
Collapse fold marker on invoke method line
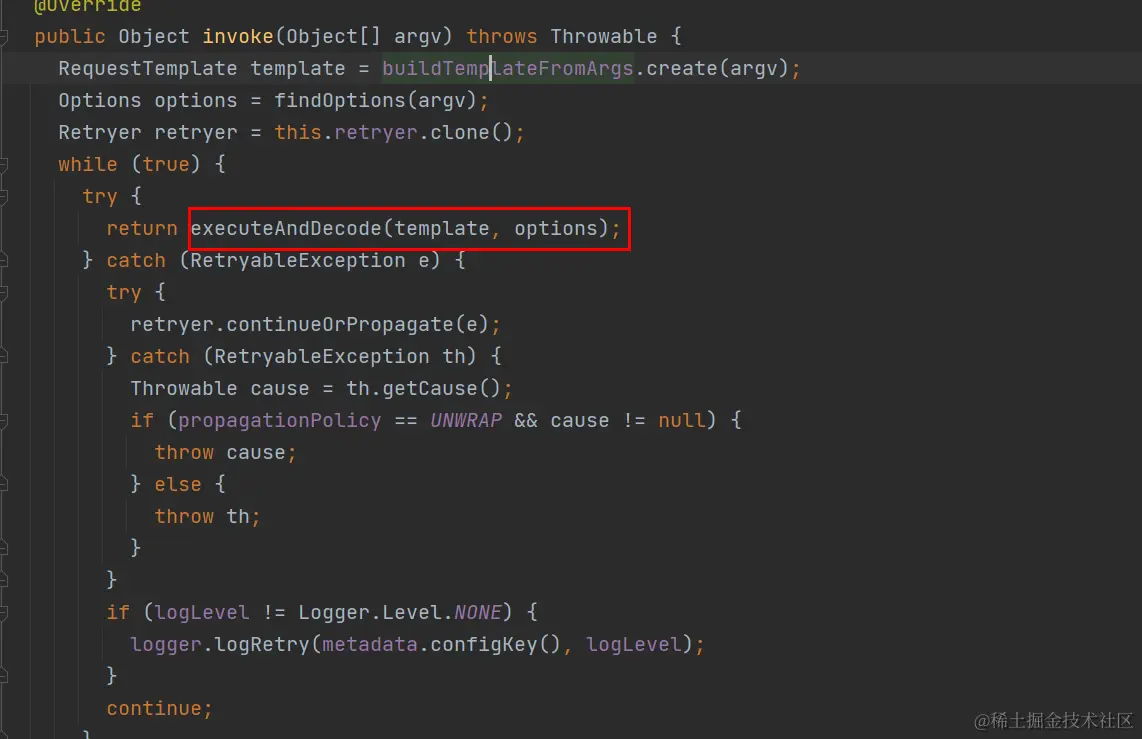coord(3,36)
